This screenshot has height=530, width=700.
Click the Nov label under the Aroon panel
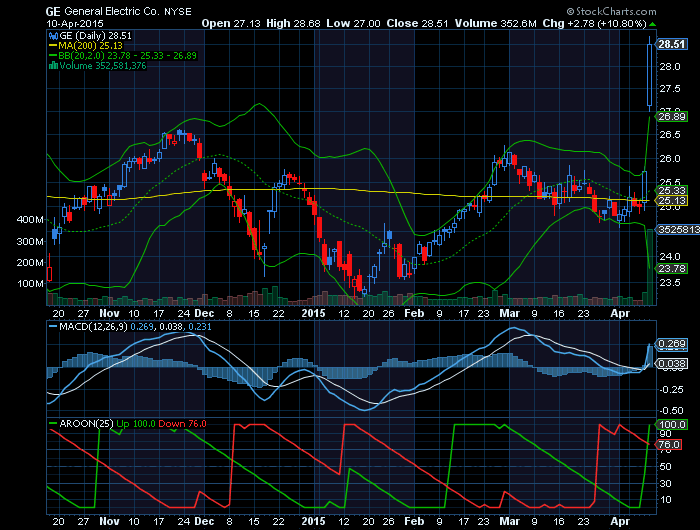tap(109, 521)
